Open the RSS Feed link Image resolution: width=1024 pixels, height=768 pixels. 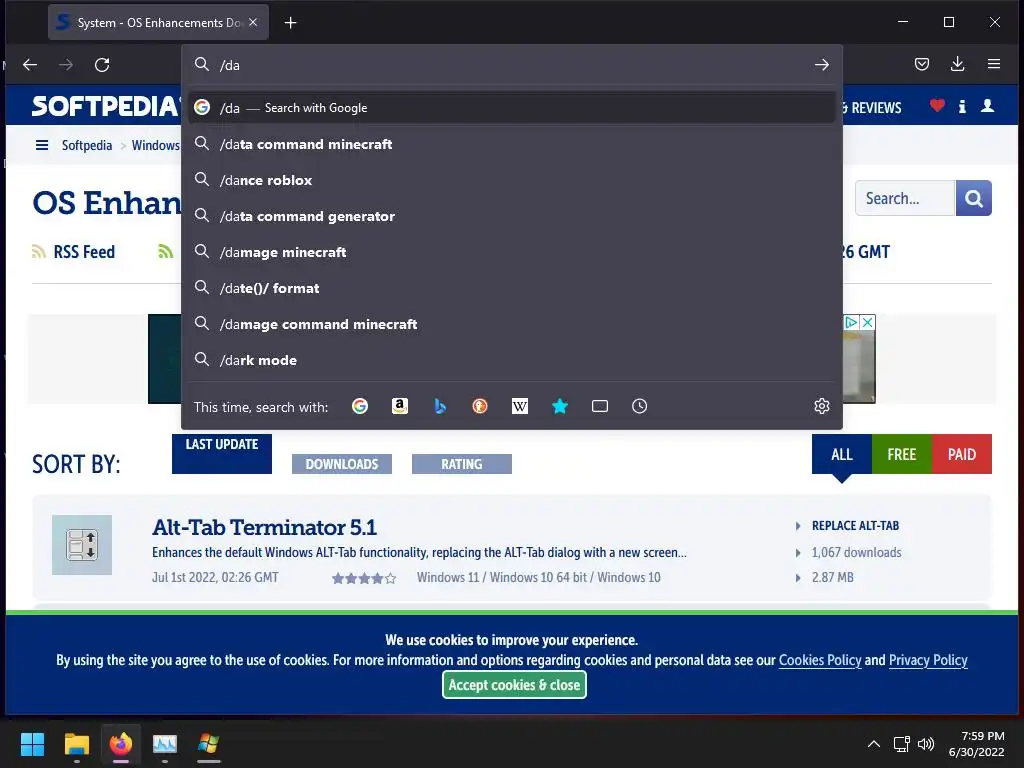(x=84, y=252)
